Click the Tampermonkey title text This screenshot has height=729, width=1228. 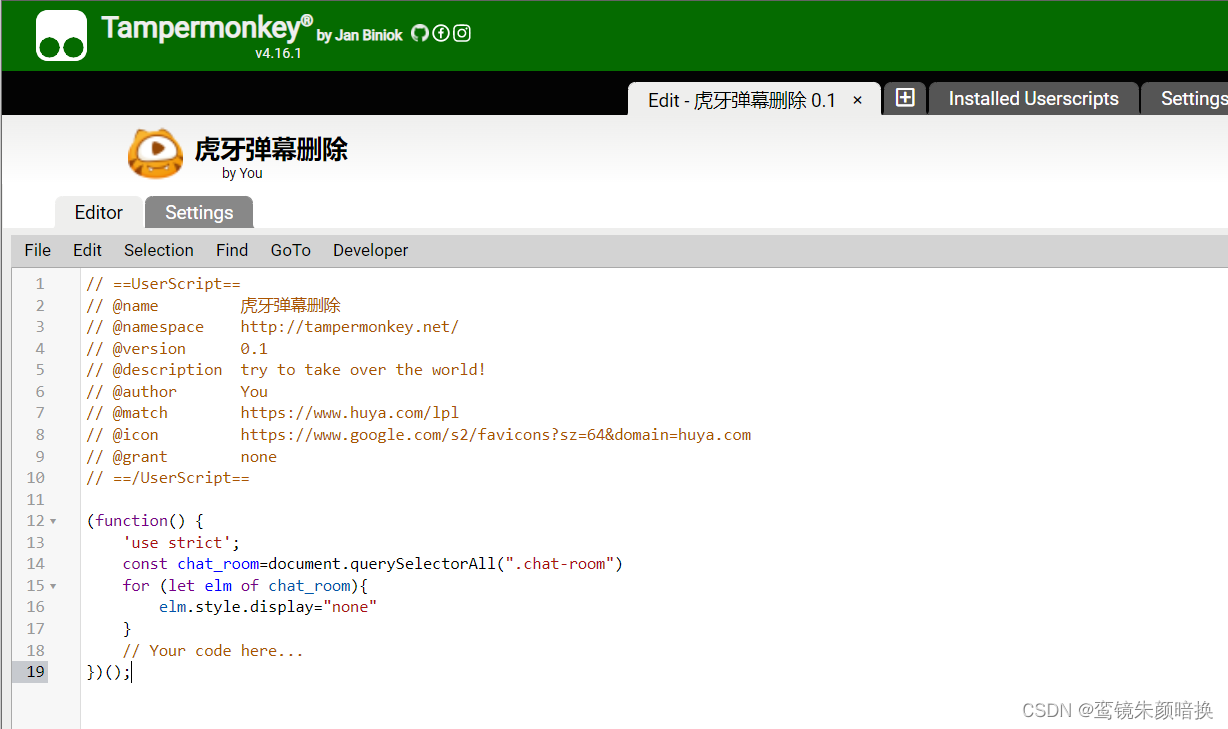coord(207,28)
